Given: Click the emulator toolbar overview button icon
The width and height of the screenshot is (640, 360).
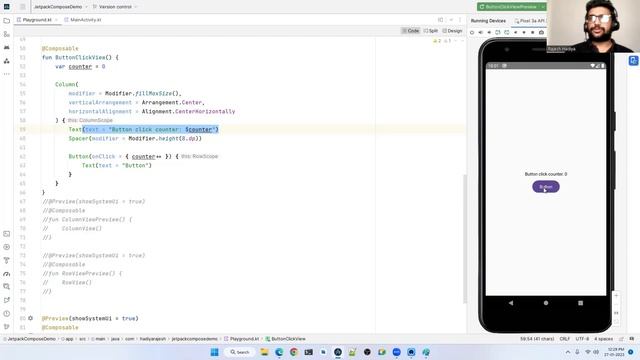Looking at the screenshot, I should [x=533, y=32].
